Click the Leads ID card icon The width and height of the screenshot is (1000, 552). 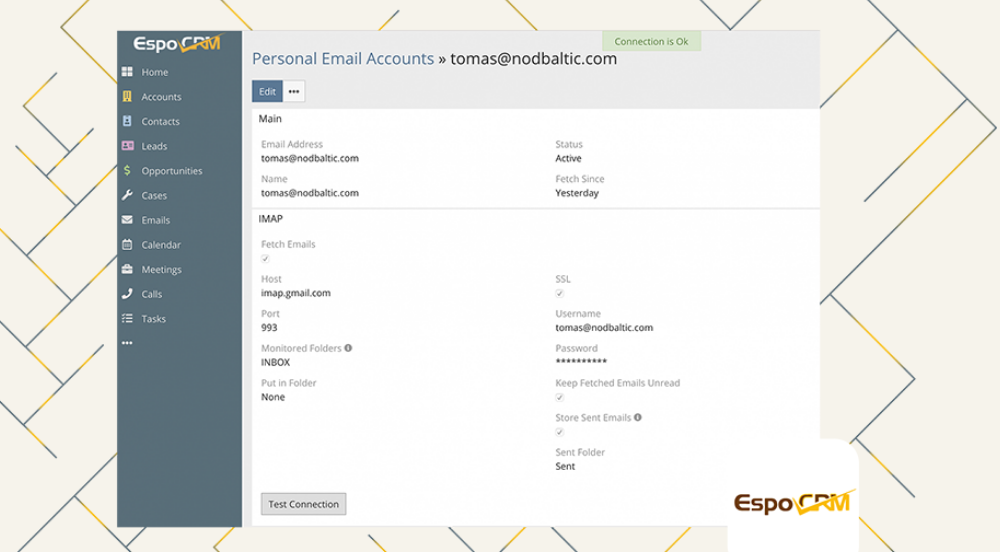(x=128, y=145)
